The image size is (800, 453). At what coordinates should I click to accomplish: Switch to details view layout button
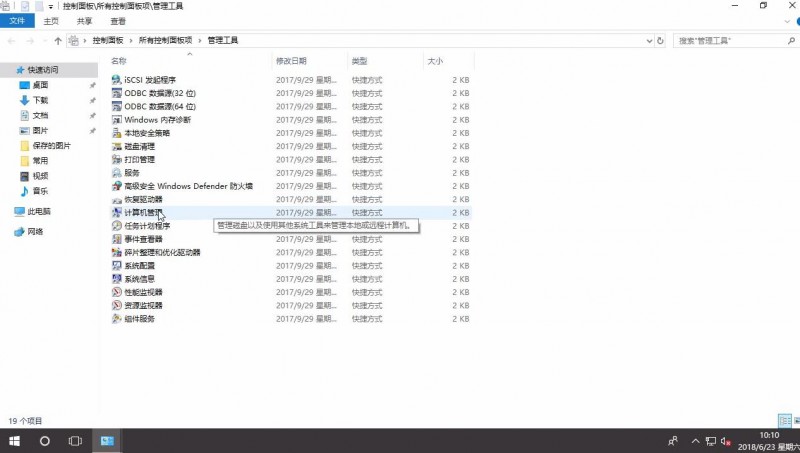785,421
